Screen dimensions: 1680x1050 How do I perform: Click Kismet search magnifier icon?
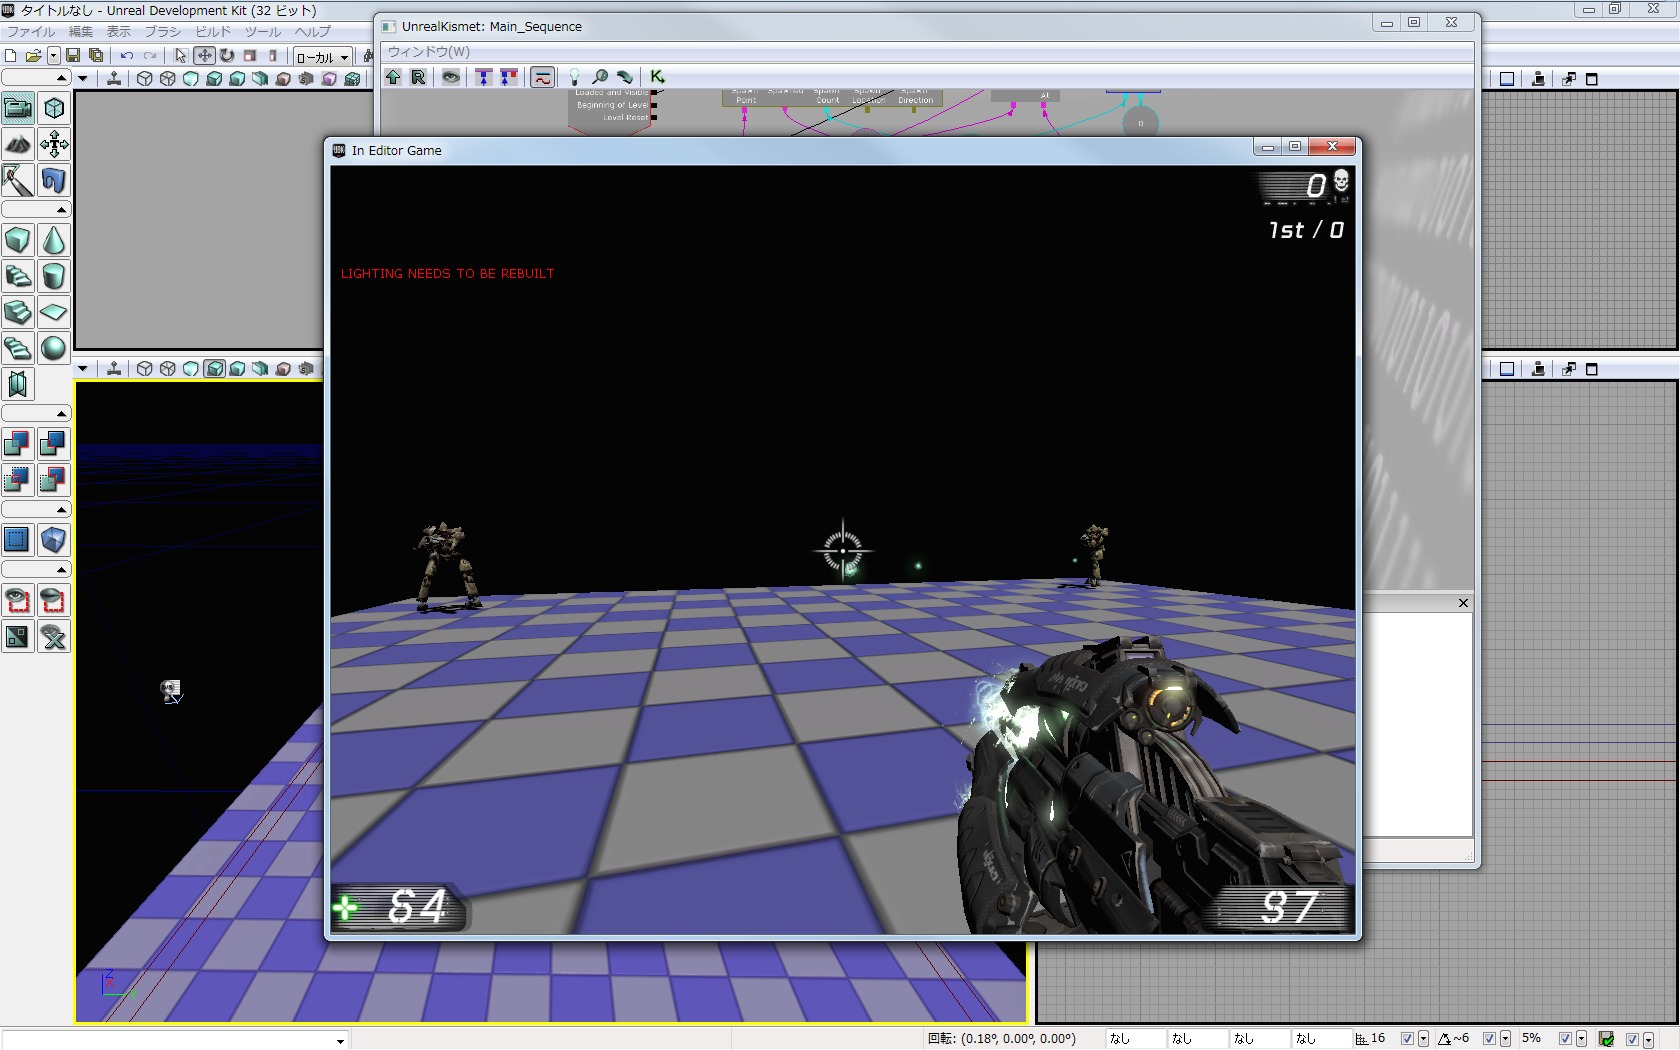(600, 77)
